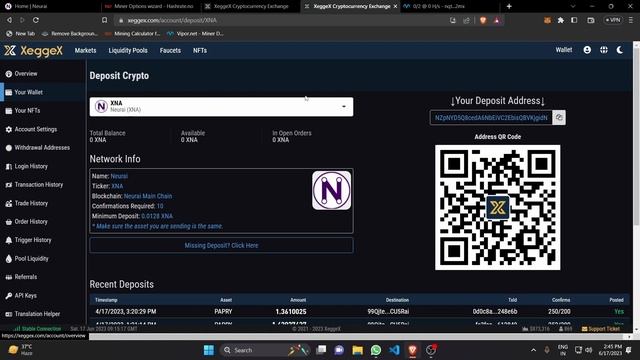Viewport: 640px width, 360px height.
Task: Open File Explorer from the taskbar
Action: pyautogui.click(x=358, y=350)
